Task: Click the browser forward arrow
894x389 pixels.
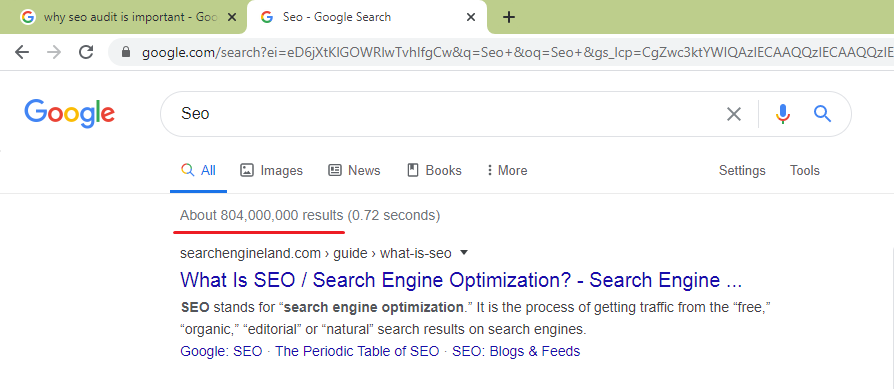Action: tap(54, 52)
